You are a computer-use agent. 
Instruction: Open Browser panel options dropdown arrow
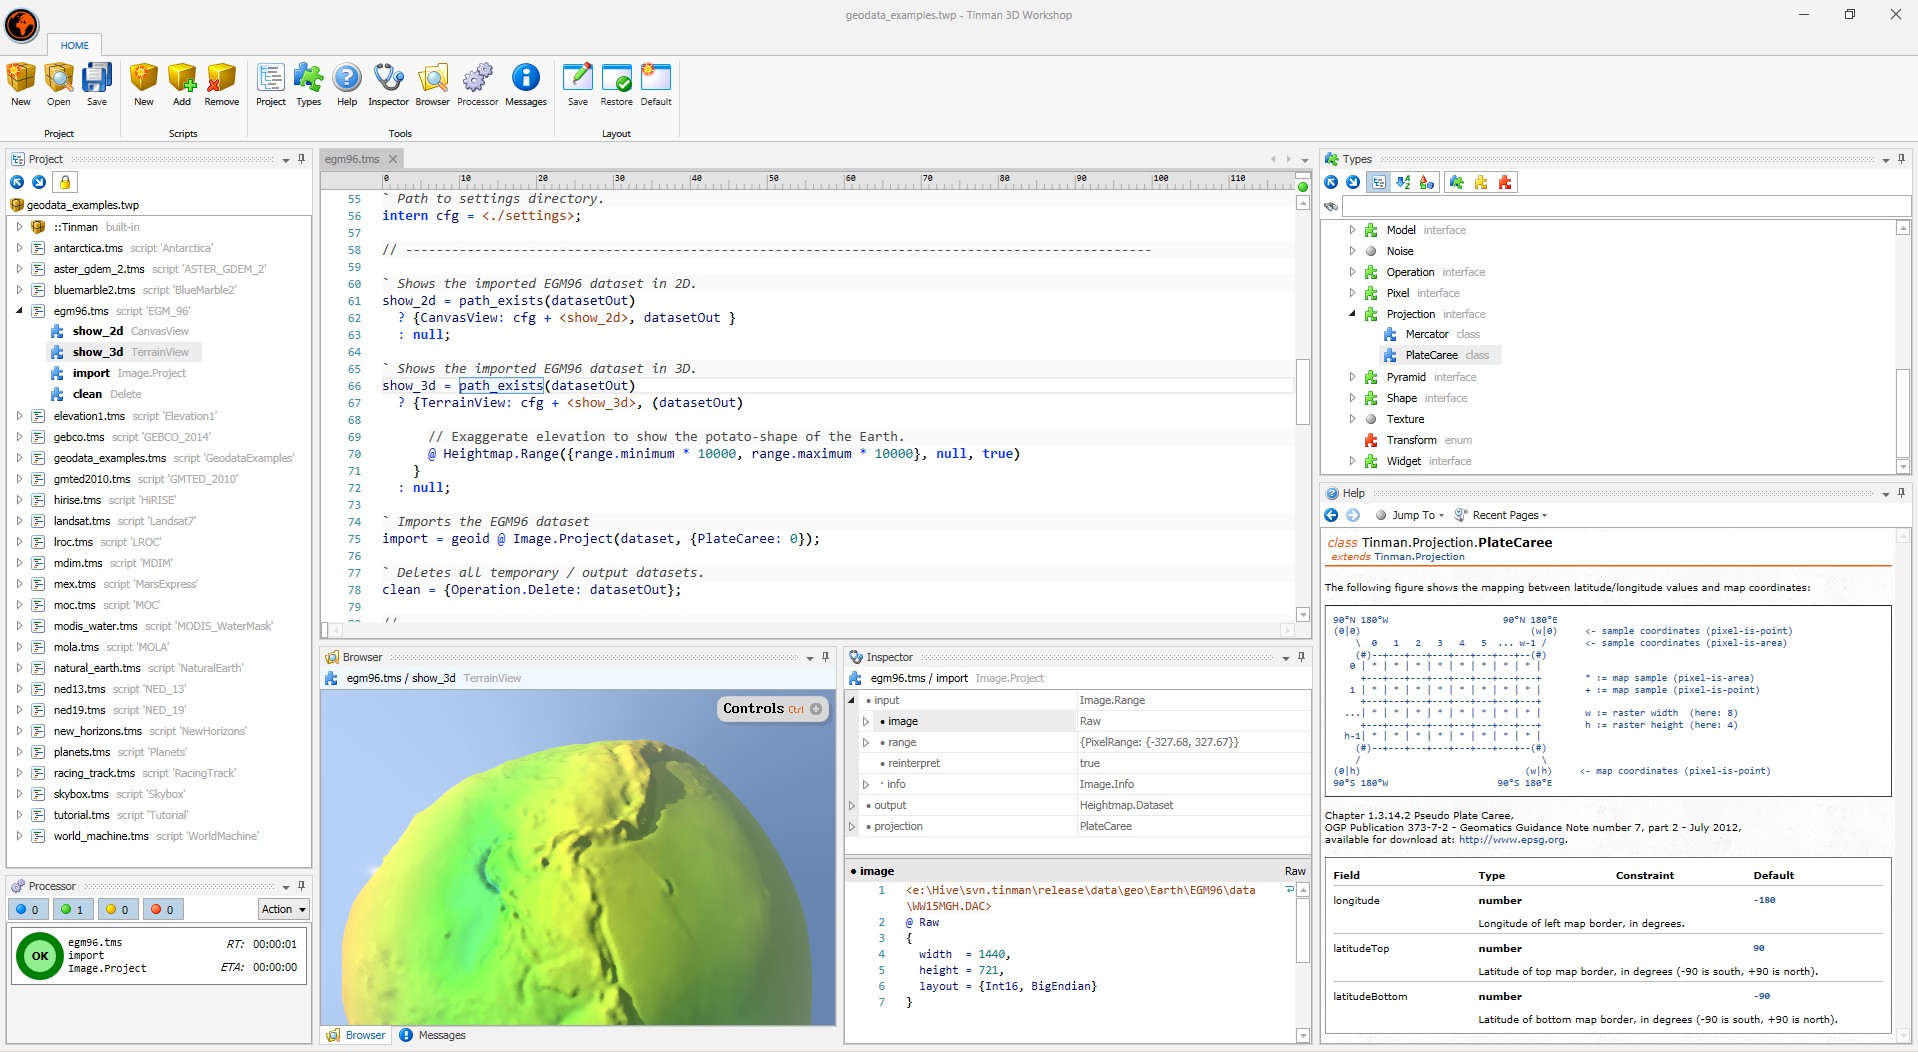[x=809, y=658]
